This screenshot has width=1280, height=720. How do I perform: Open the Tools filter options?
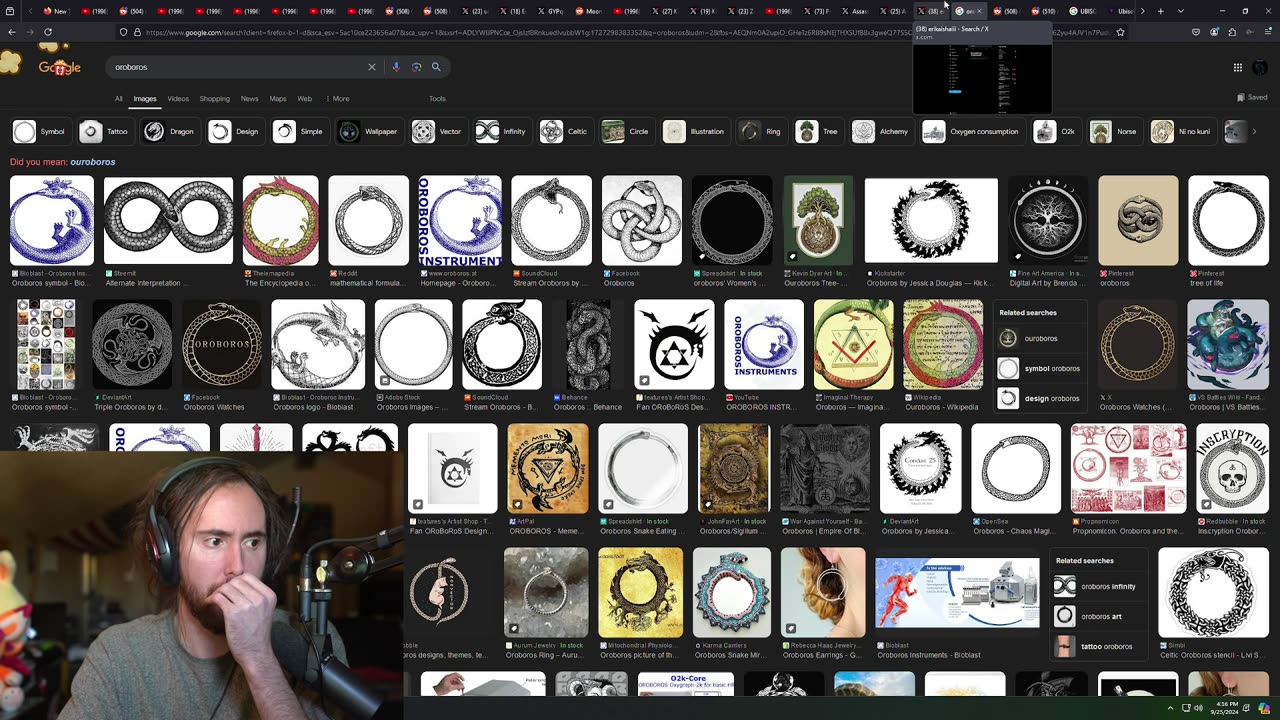[437, 98]
